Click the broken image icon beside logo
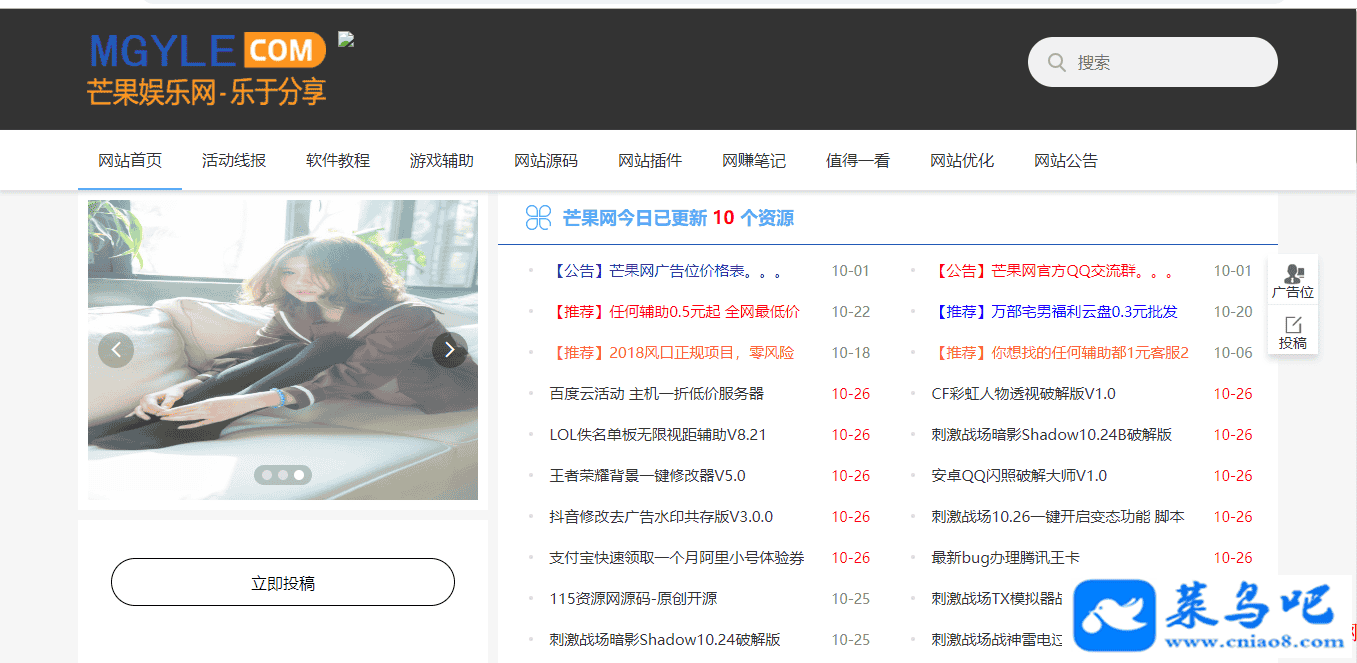 pos(346,40)
